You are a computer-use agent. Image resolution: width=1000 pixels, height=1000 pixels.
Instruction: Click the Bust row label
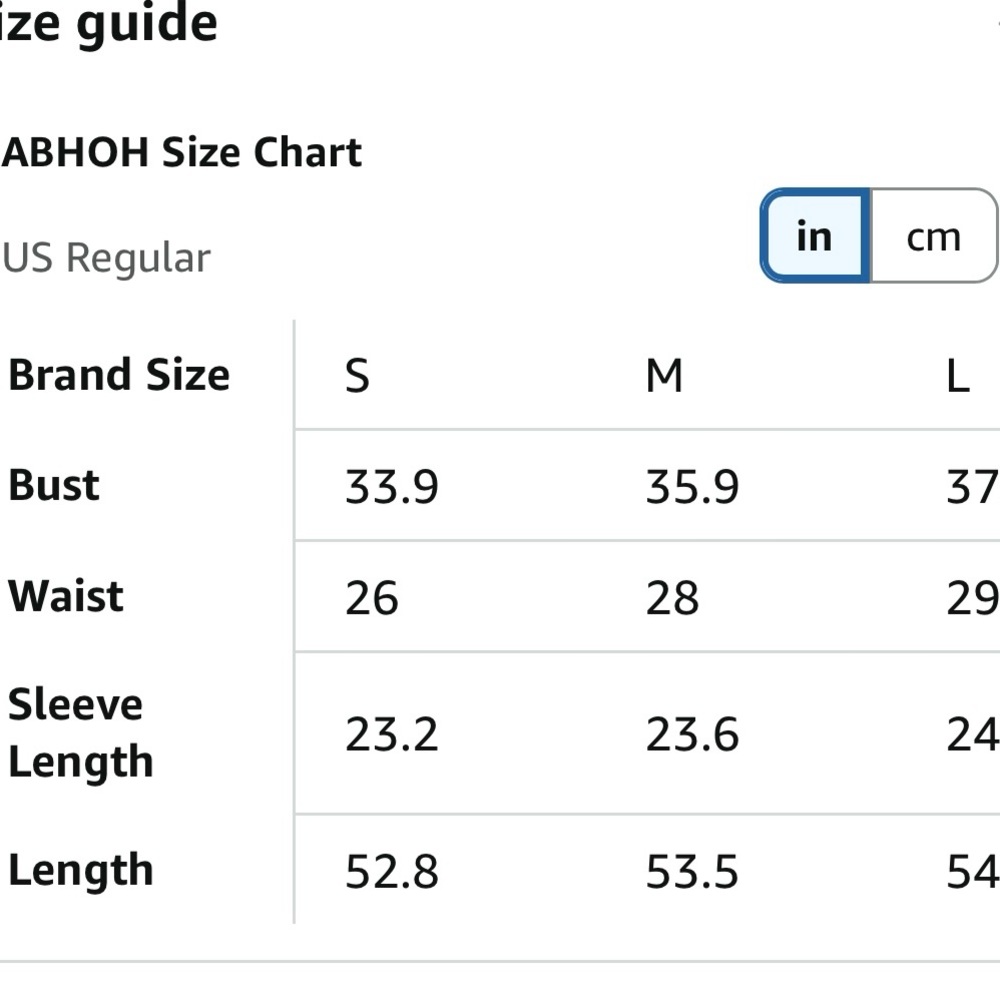pyautogui.click(x=54, y=485)
